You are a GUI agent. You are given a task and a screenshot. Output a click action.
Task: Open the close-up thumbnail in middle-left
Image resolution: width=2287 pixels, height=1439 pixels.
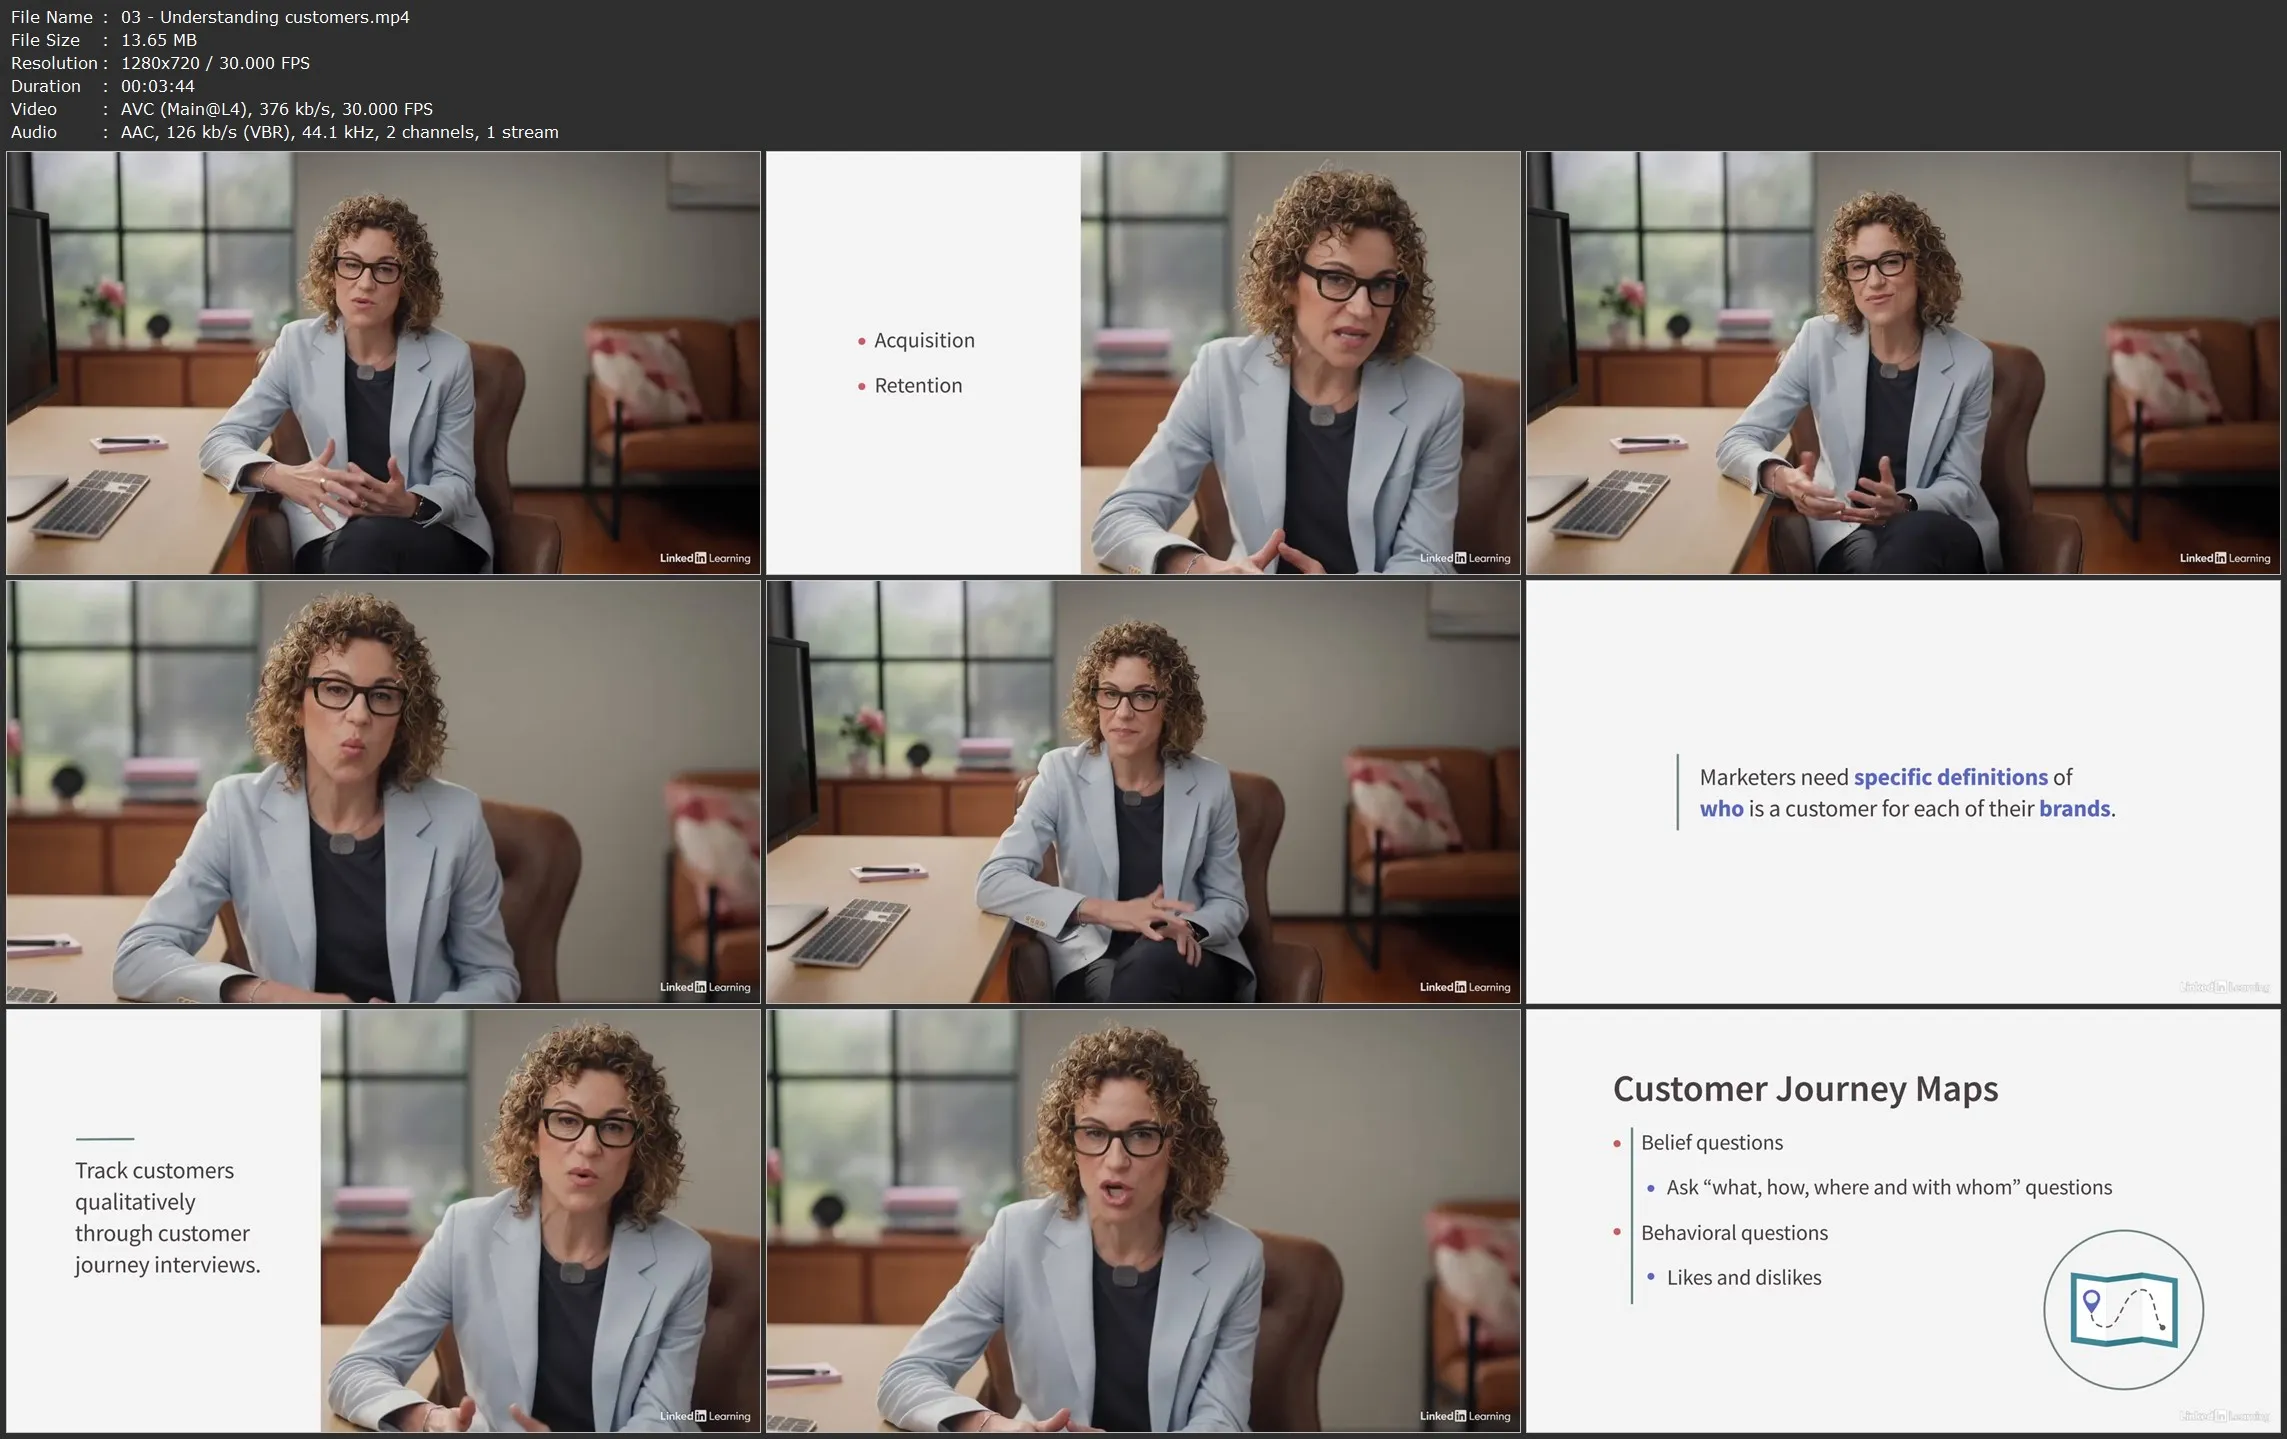click(383, 791)
